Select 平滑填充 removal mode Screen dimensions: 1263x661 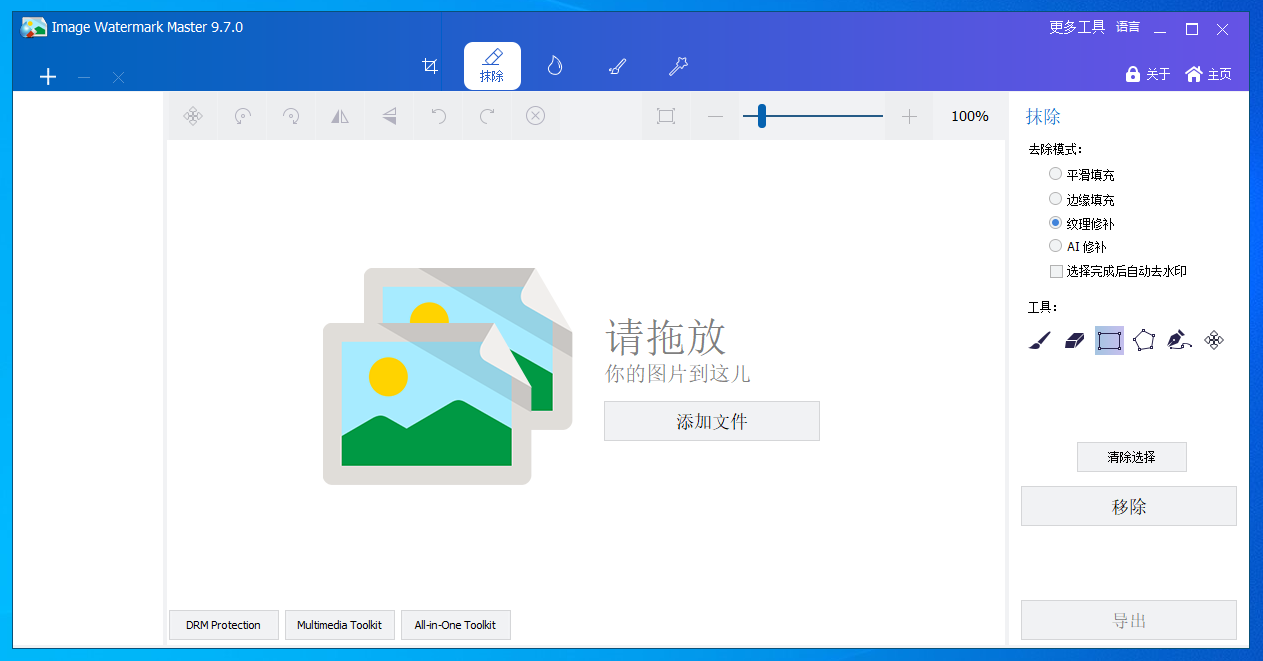1056,174
